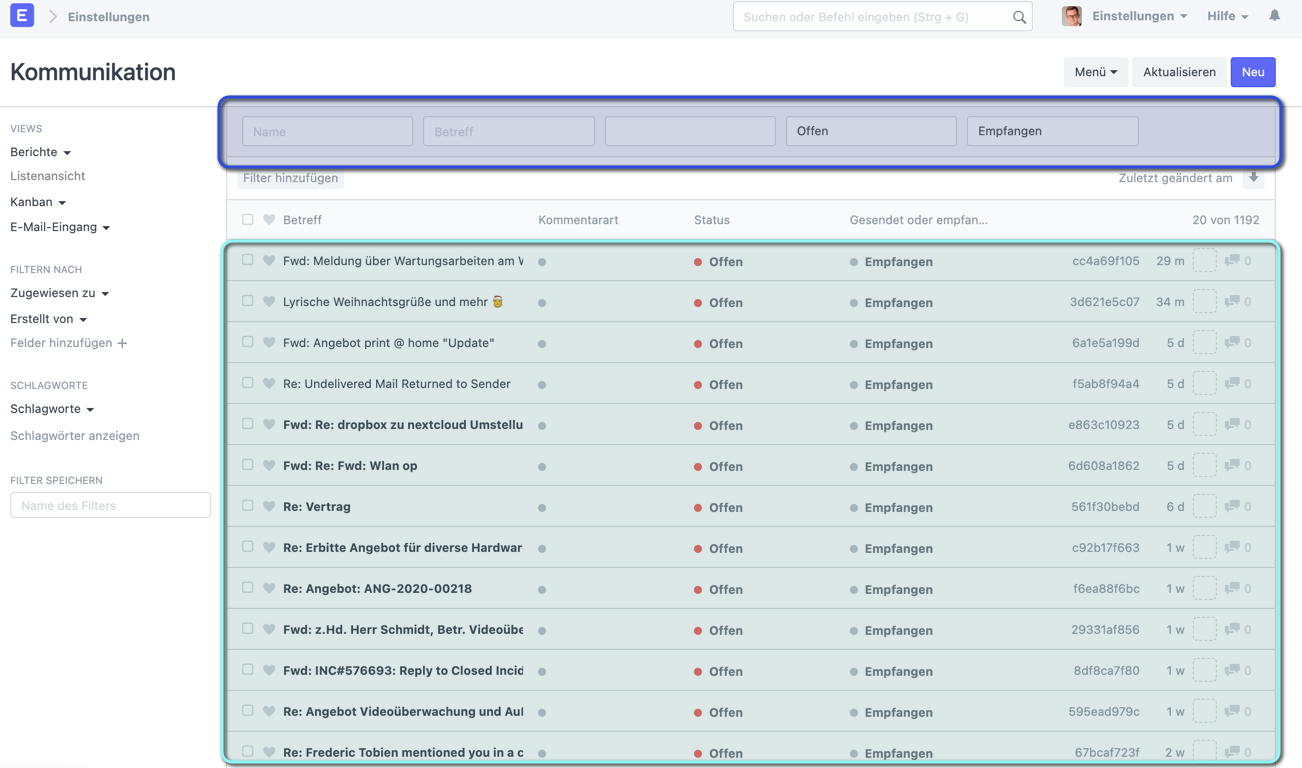Image resolution: width=1302 pixels, height=768 pixels.
Task: Like the 'Lyrische Weihnachtsgrüße und mehr' row heart
Action: 269,301
